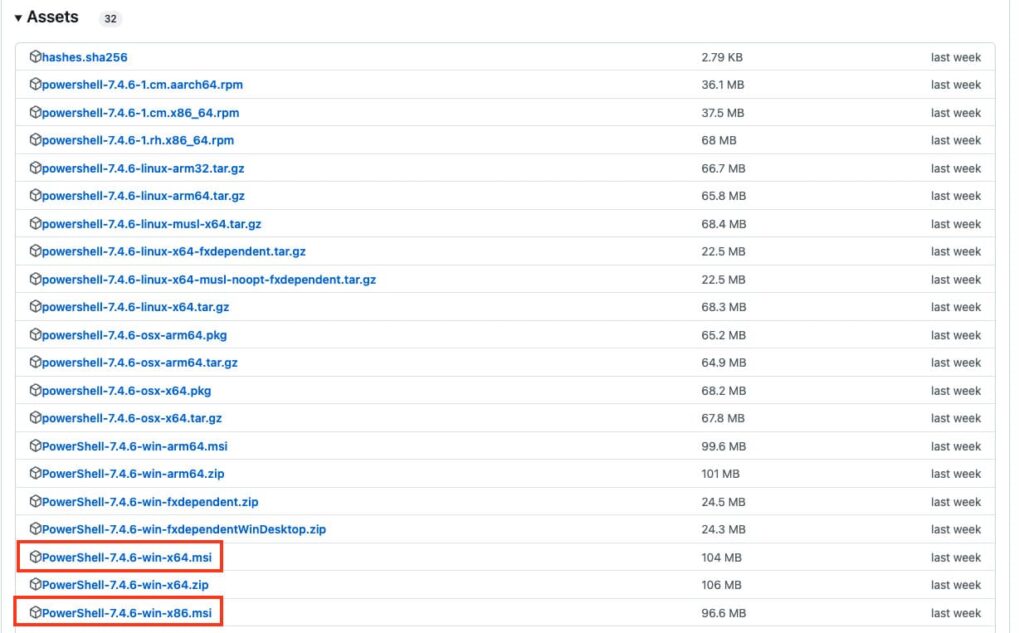Image resolution: width=1024 pixels, height=633 pixels.
Task: Click the 24.5 MB size value
Action: pyautogui.click(x=724, y=502)
